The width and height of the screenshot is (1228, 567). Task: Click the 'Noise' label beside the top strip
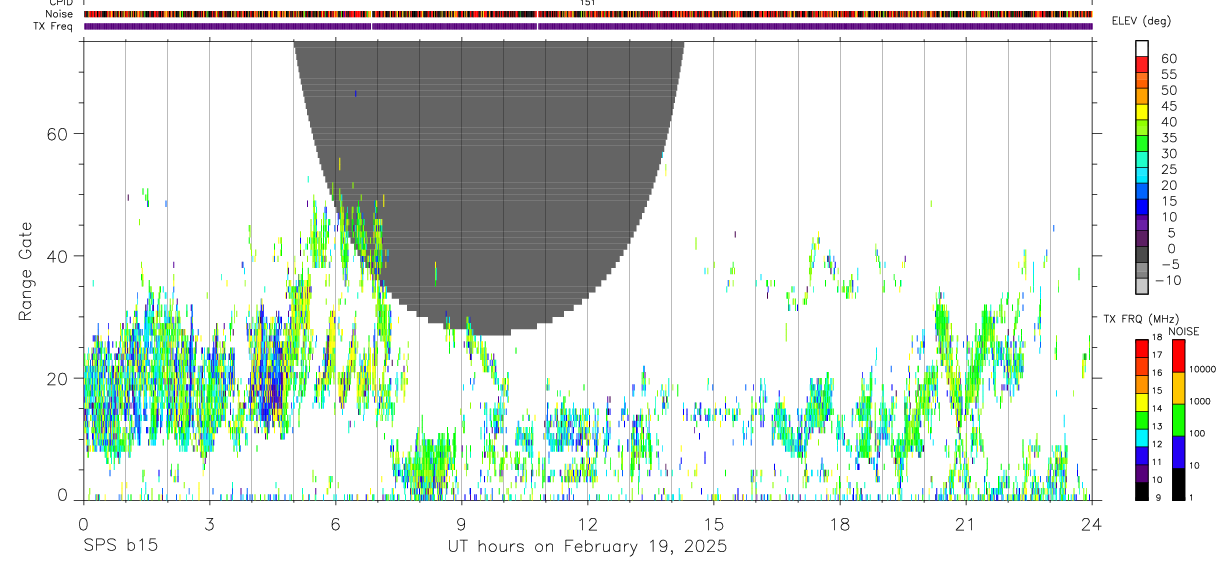pyautogui.click(x=61, y=14)
